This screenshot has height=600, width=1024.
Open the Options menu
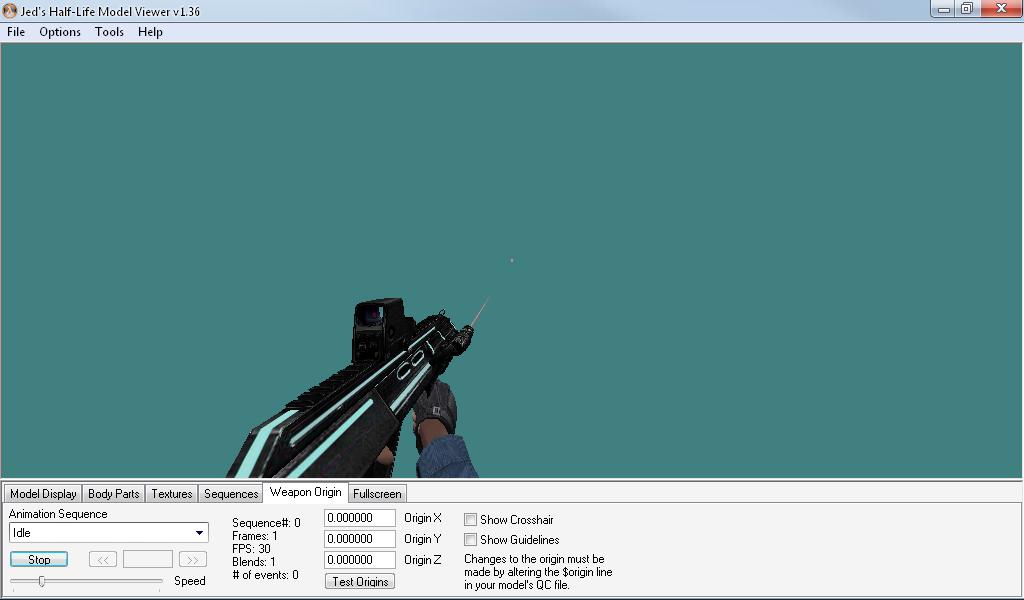[60, 32]
